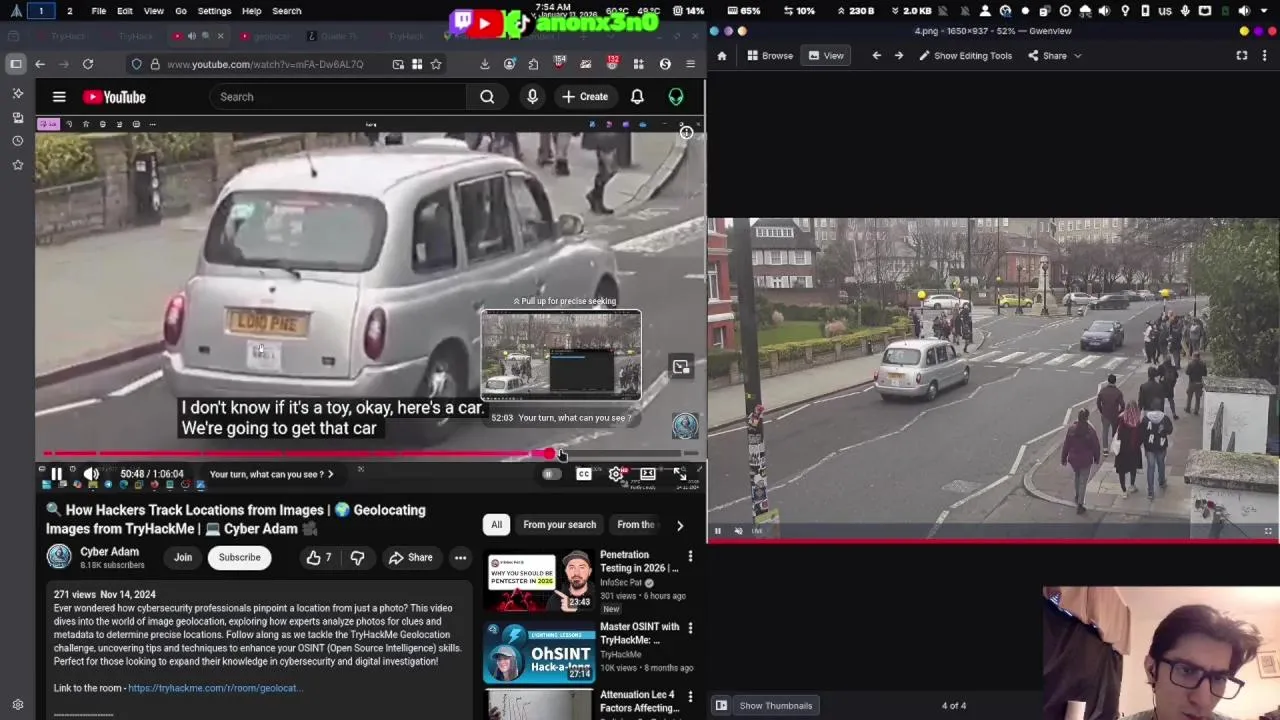Open video info icon at player corner

point(686,133)
